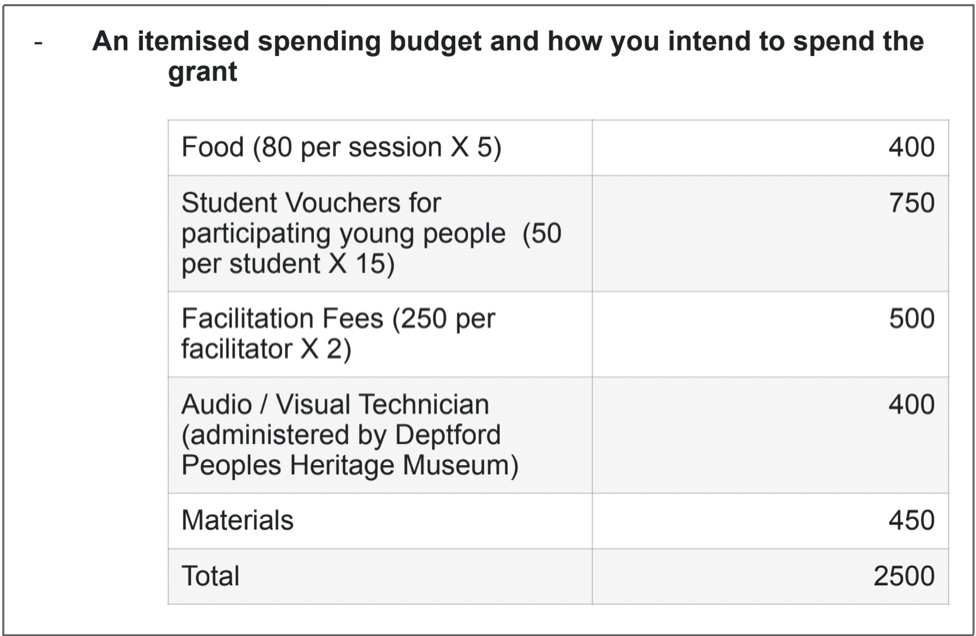Click the heading about itemised spending budget
This screenshot has width=976, height=636.
(508, 56)
